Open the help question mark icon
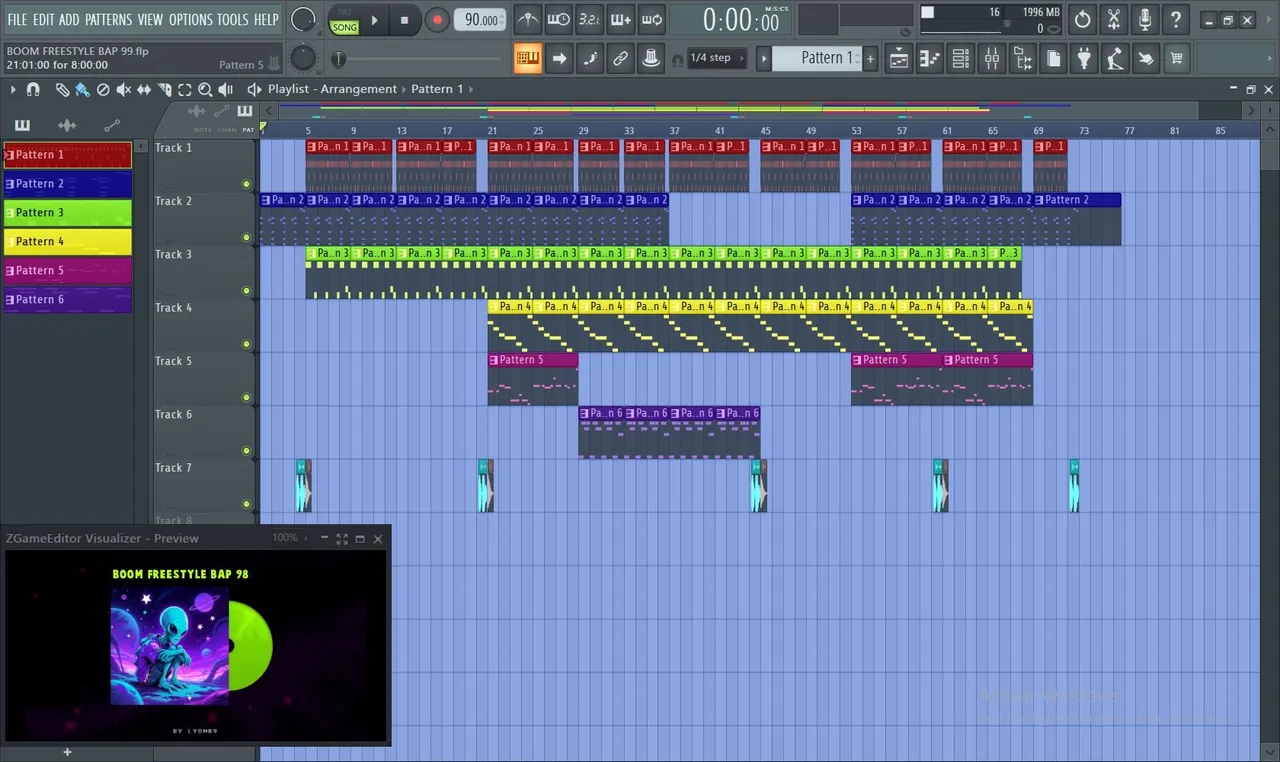Viewport: 1280px width, 762px height. 1176,19
